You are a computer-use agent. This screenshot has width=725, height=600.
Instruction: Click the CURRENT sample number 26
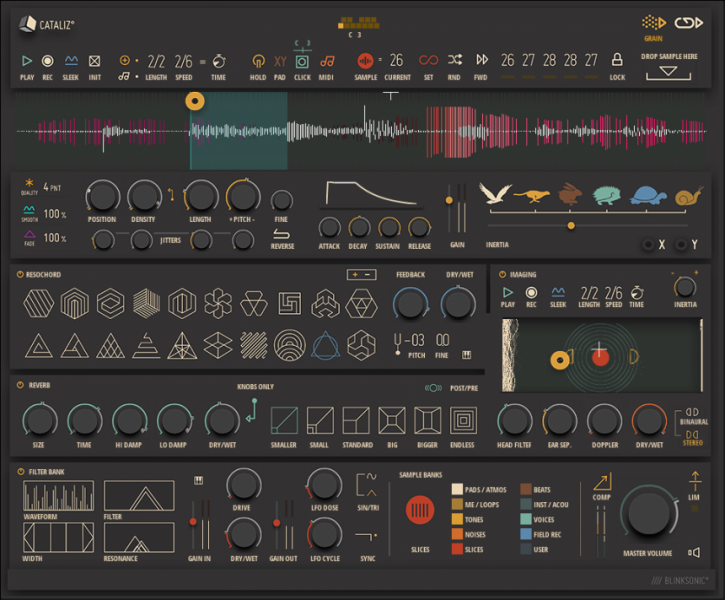coord(396,60)
